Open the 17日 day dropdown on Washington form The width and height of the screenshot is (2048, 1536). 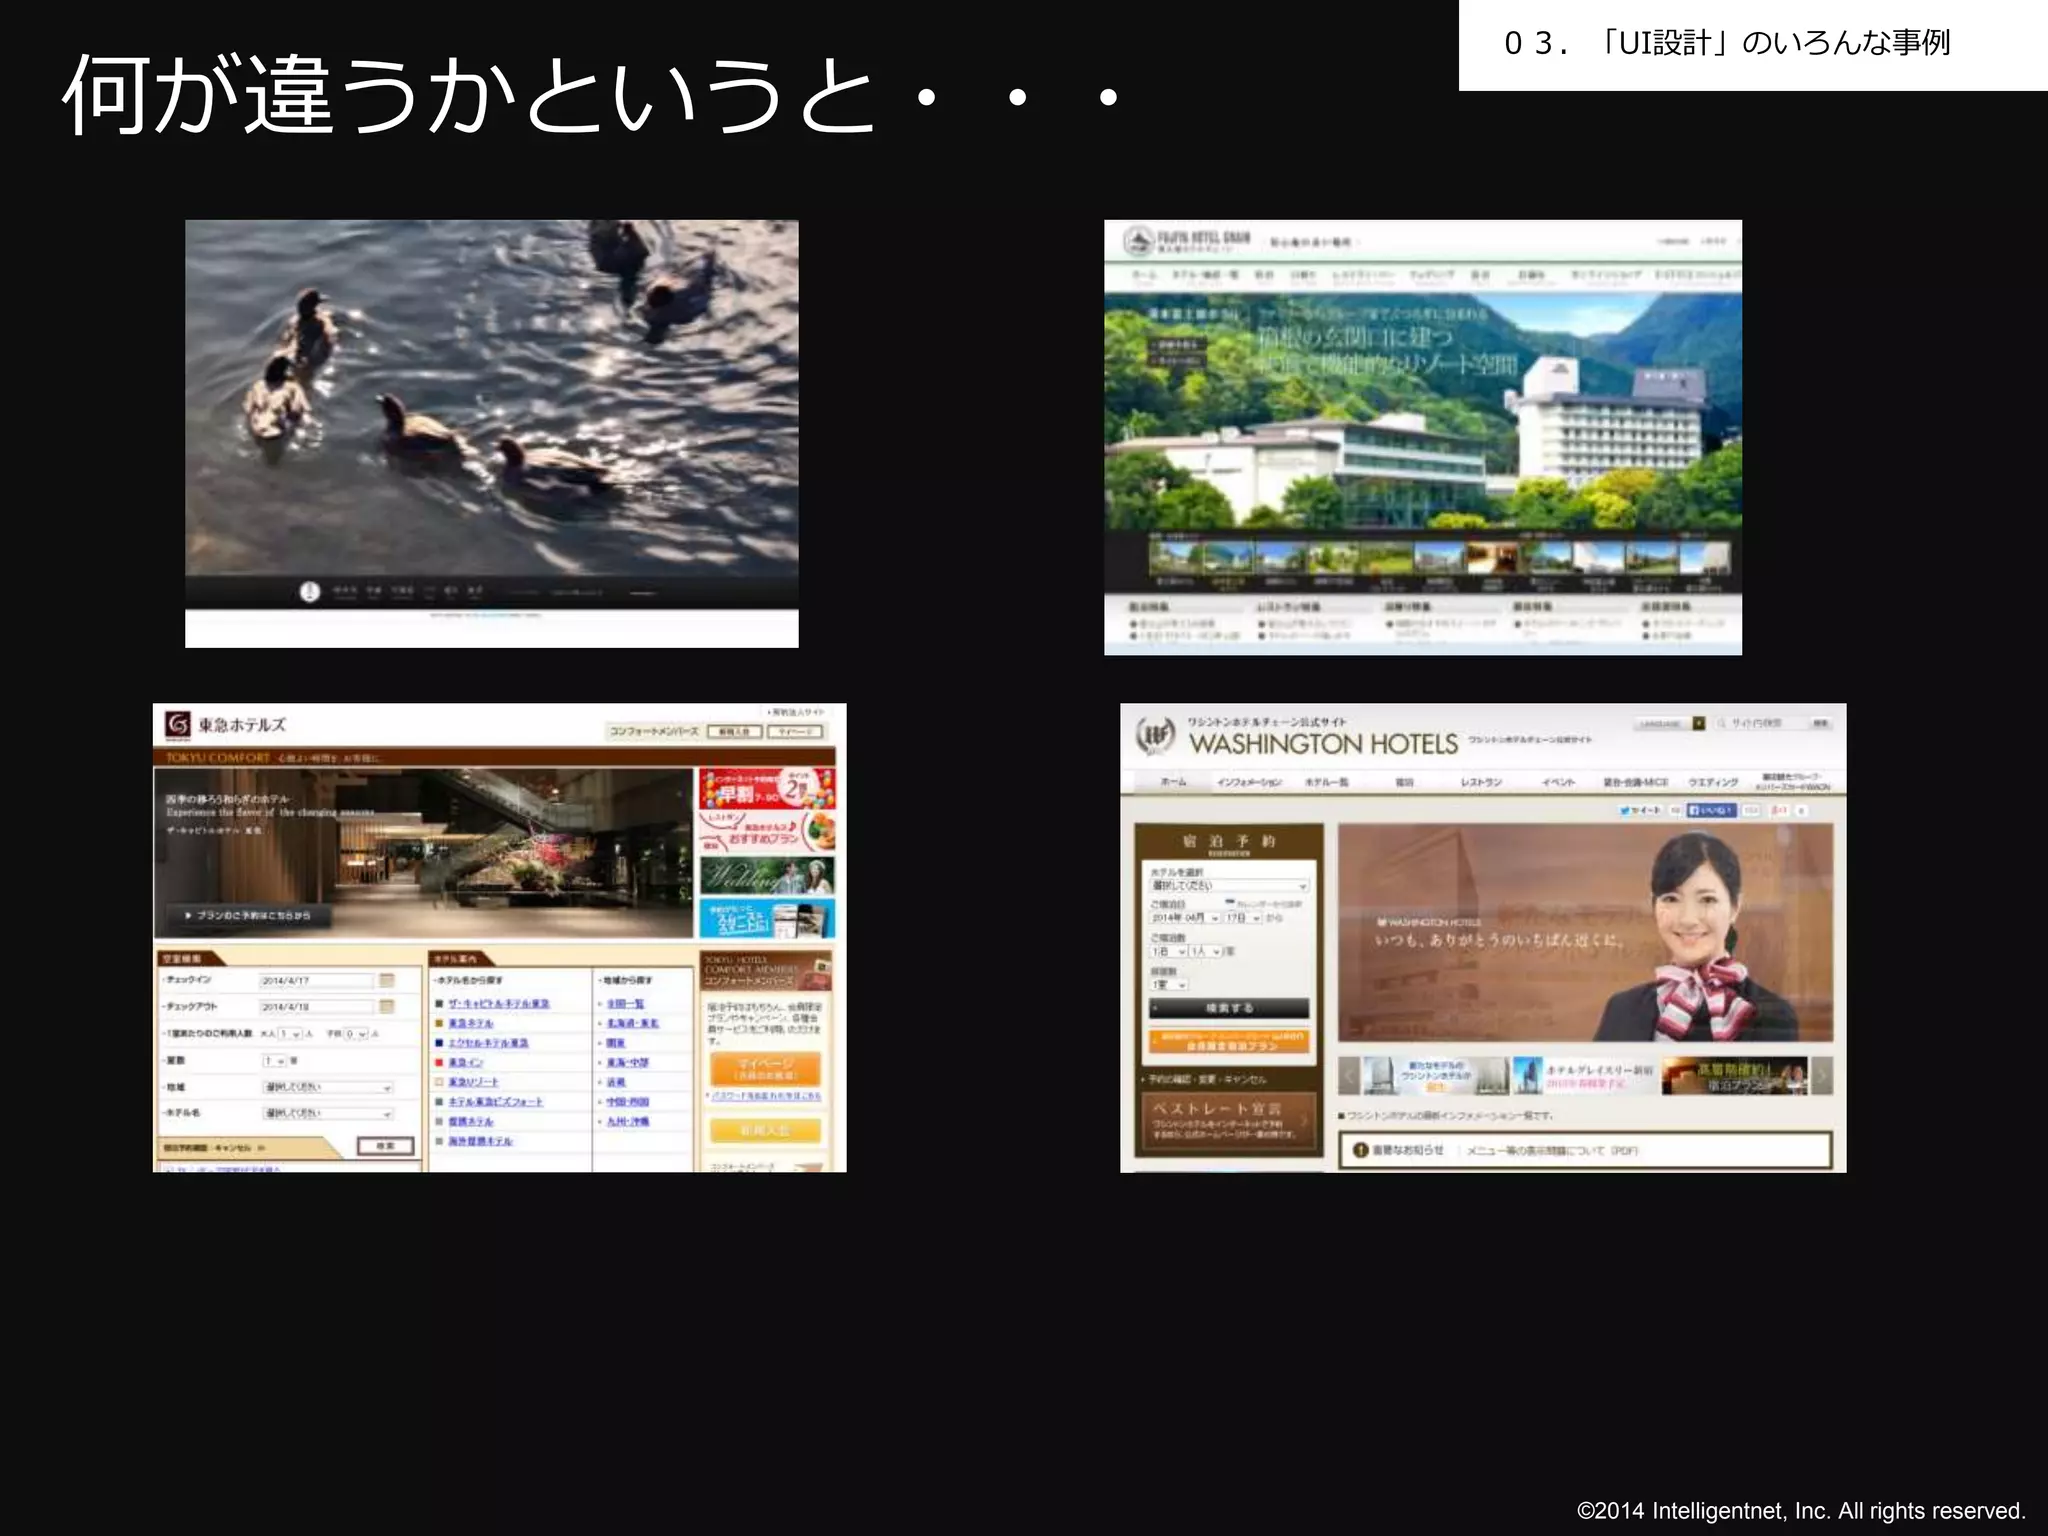[x=1244, y=918]
